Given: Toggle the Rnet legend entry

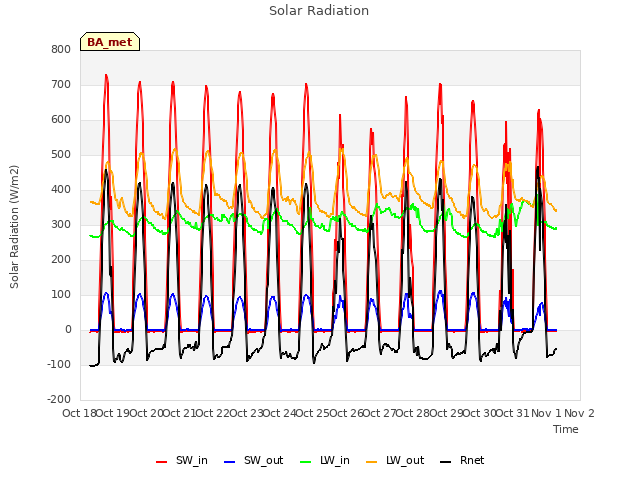Looking at the screenshot, I should (x=462, y=461).
